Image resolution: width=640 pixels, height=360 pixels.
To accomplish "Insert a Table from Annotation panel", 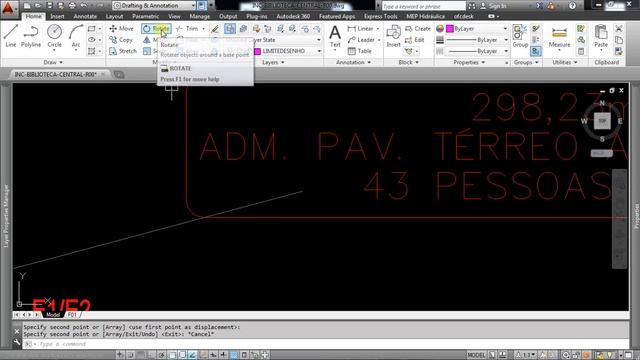I will click(360, 51).
